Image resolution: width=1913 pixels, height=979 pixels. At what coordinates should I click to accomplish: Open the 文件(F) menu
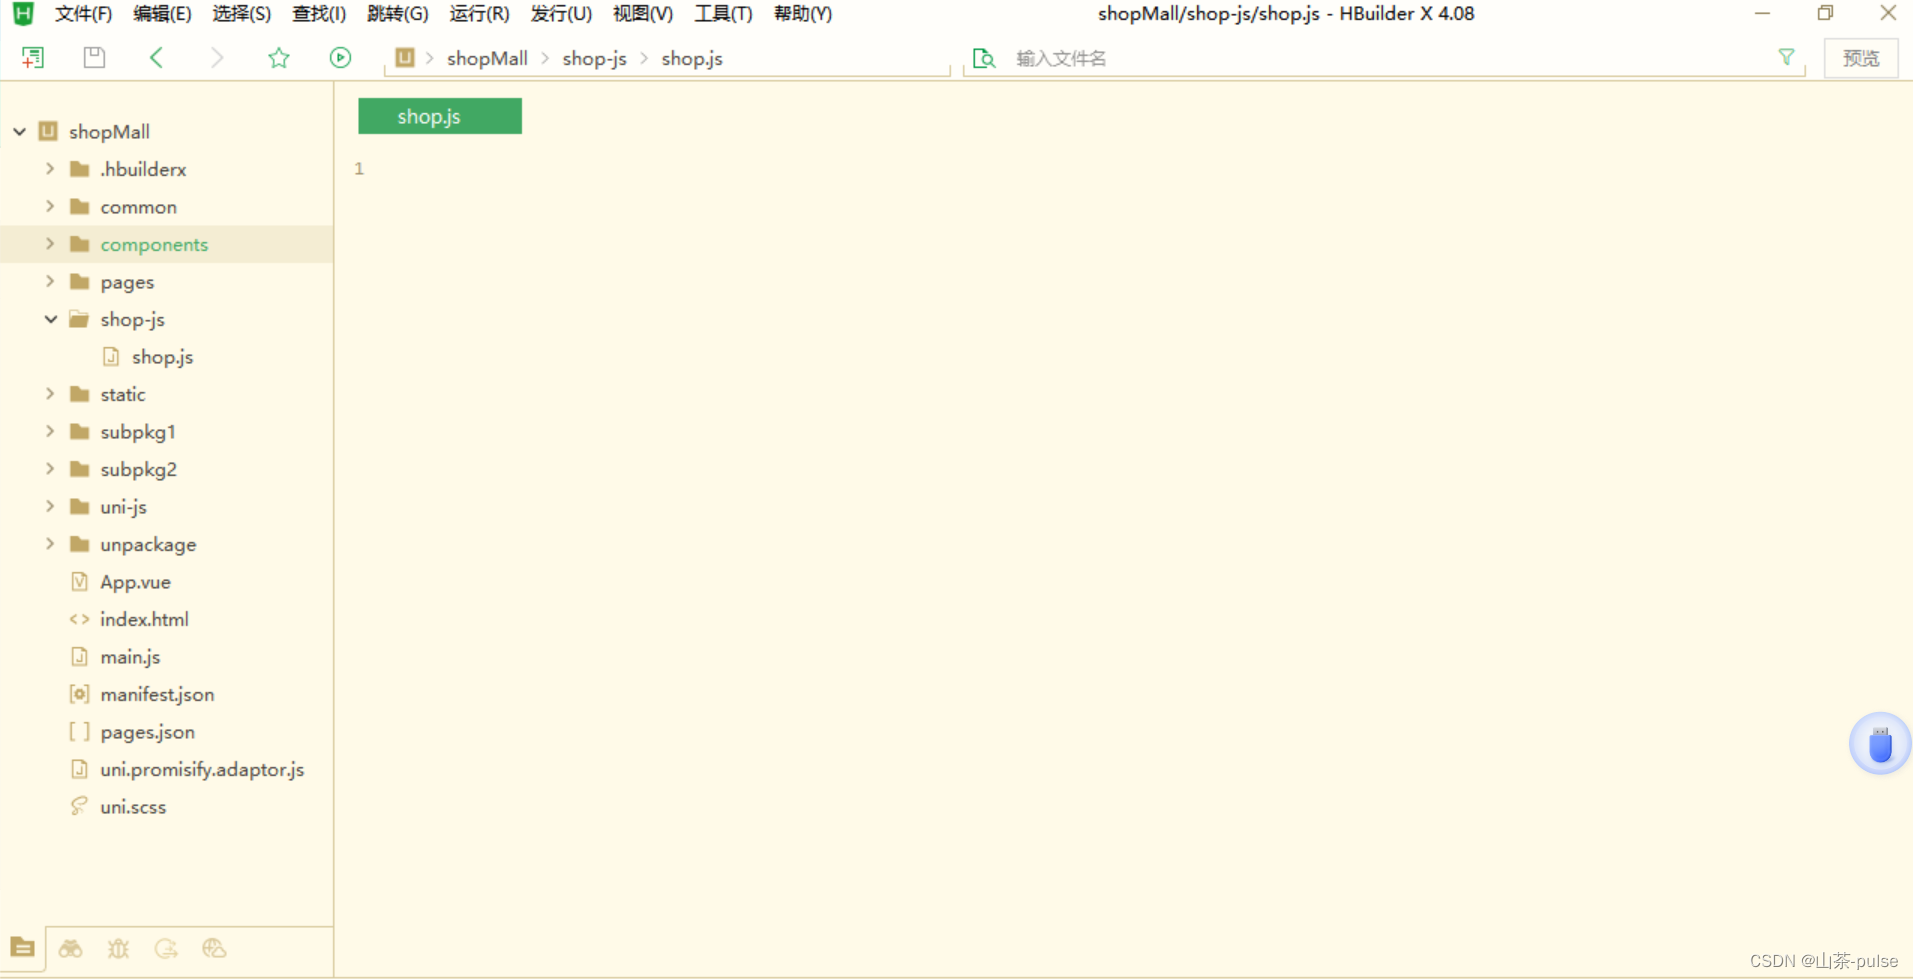click(x=83, y=14)
